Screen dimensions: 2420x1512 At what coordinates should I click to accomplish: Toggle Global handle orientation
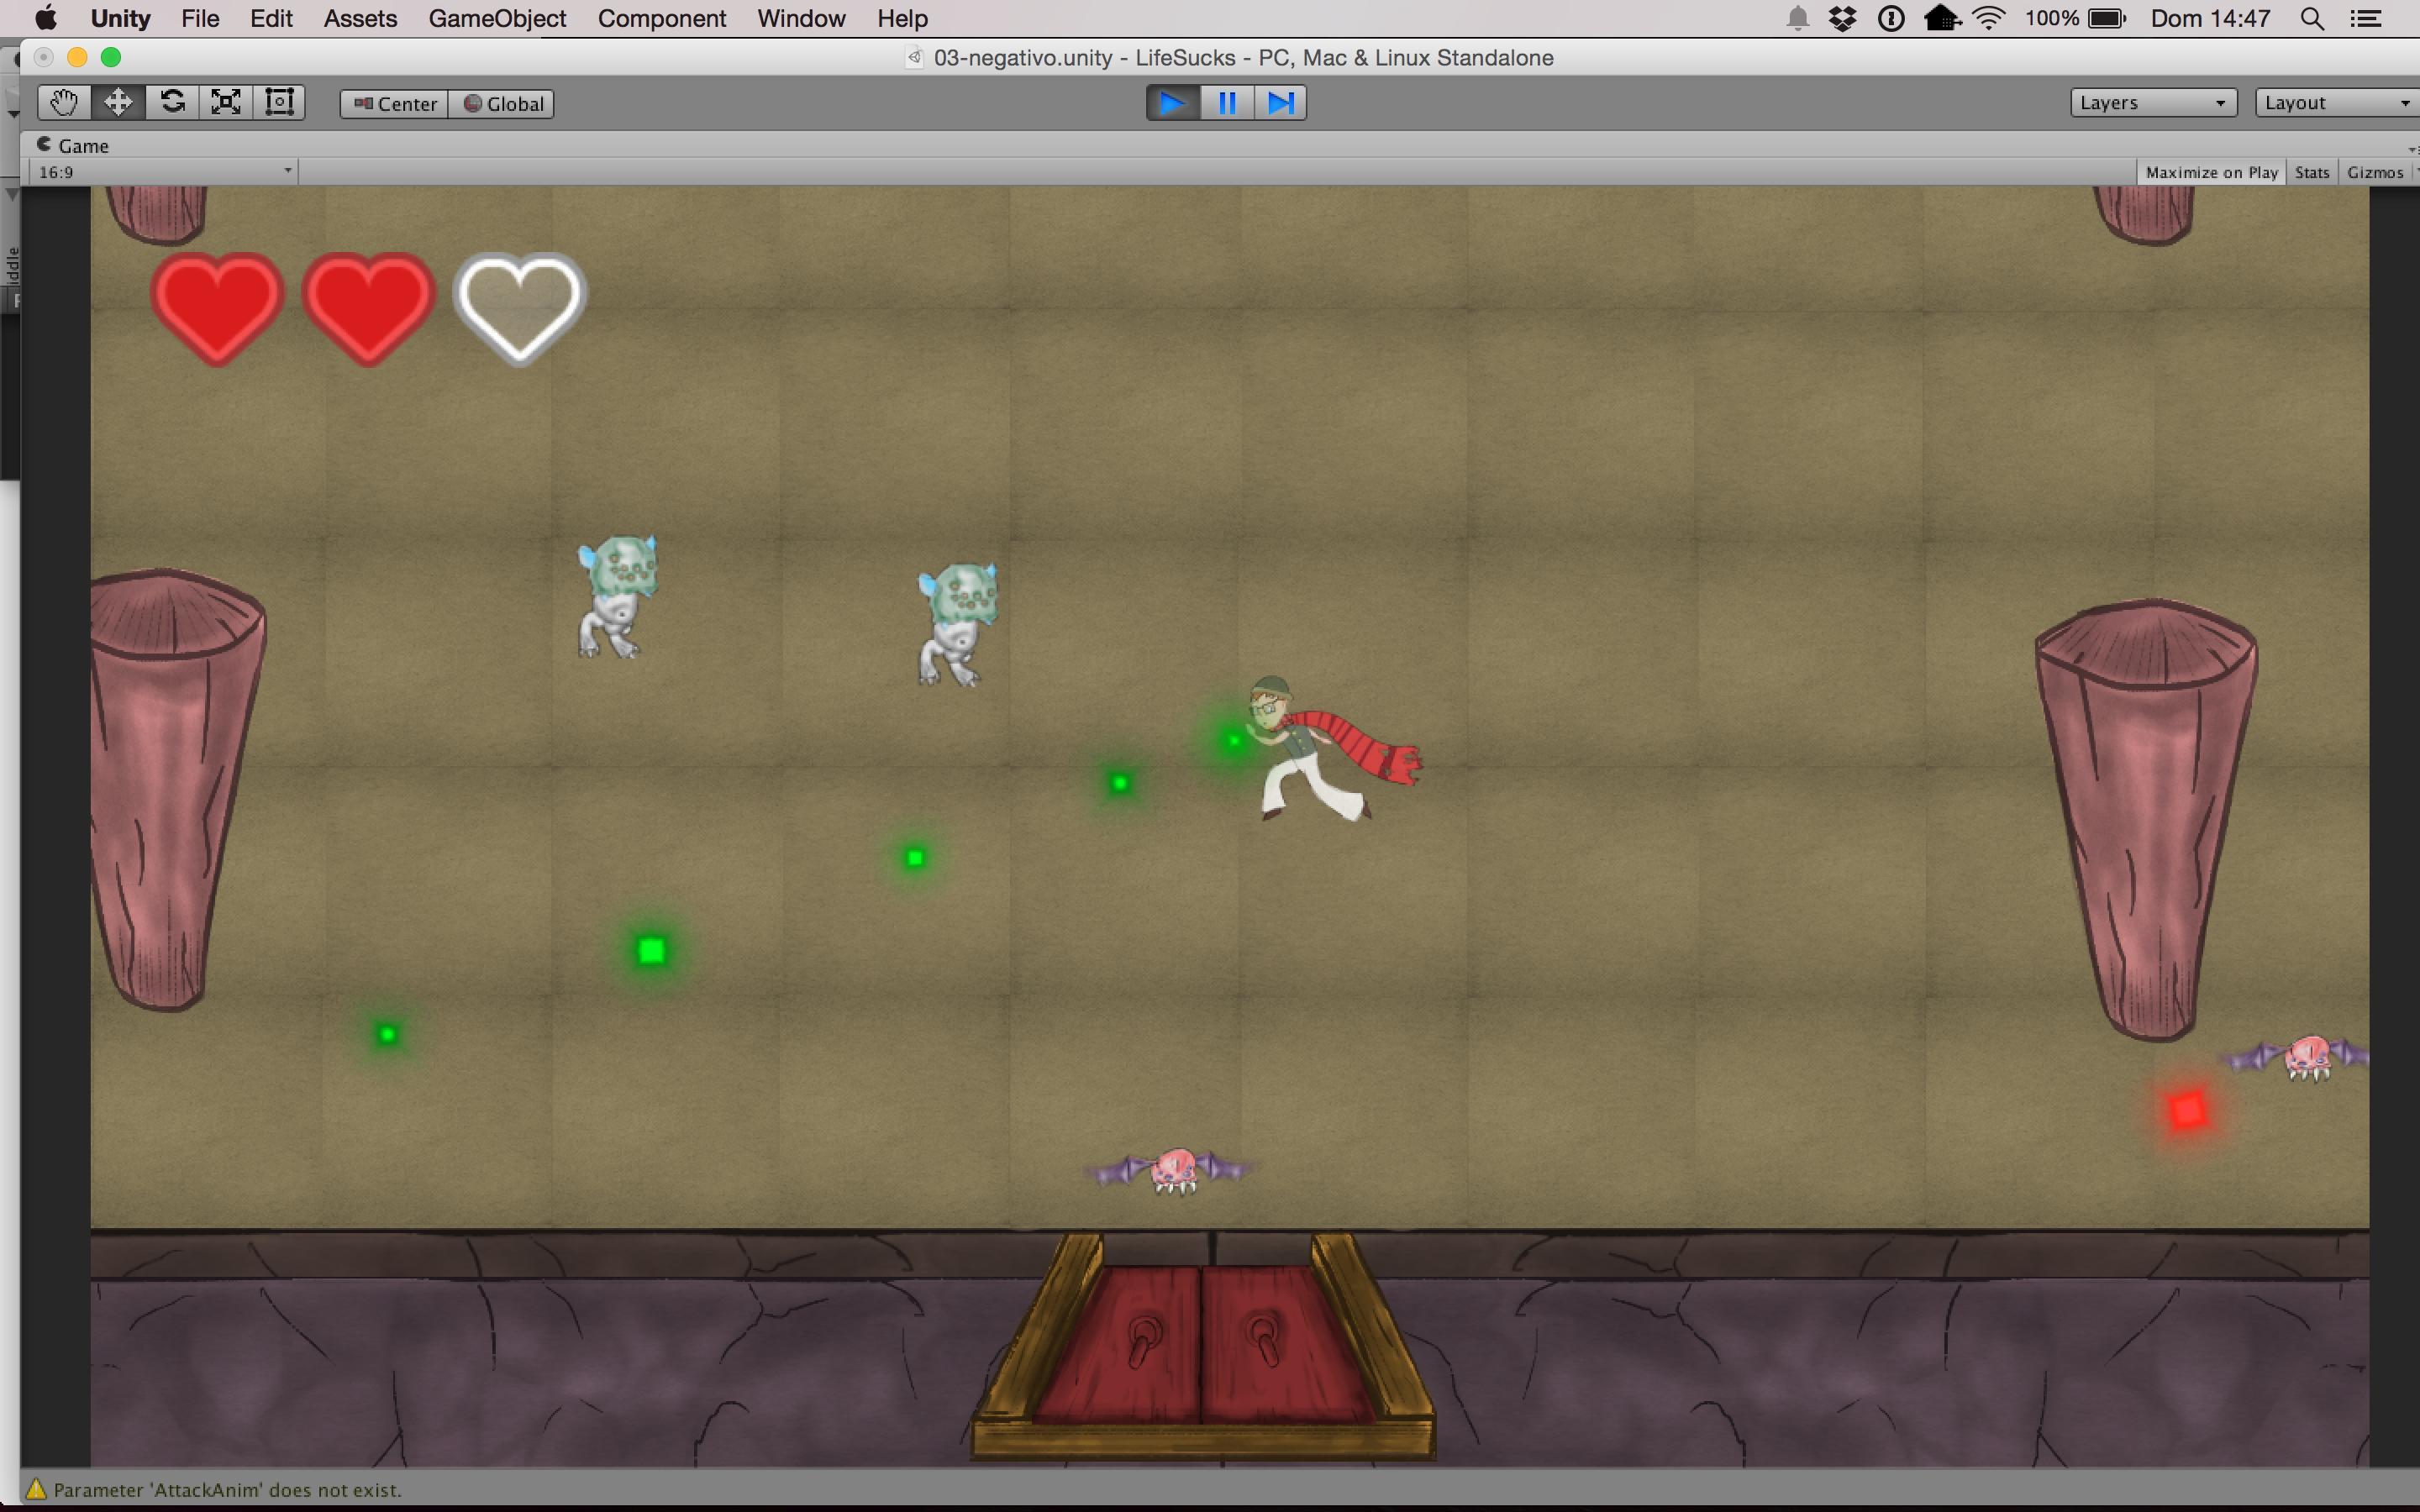[502, 104]
